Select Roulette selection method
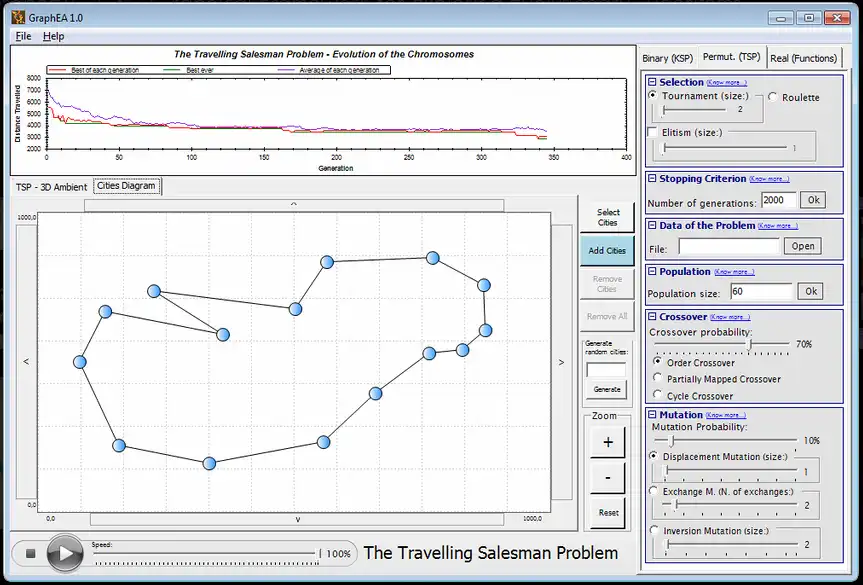The width and height of the screenshot is (863, 585). click(x=773, y=97)
